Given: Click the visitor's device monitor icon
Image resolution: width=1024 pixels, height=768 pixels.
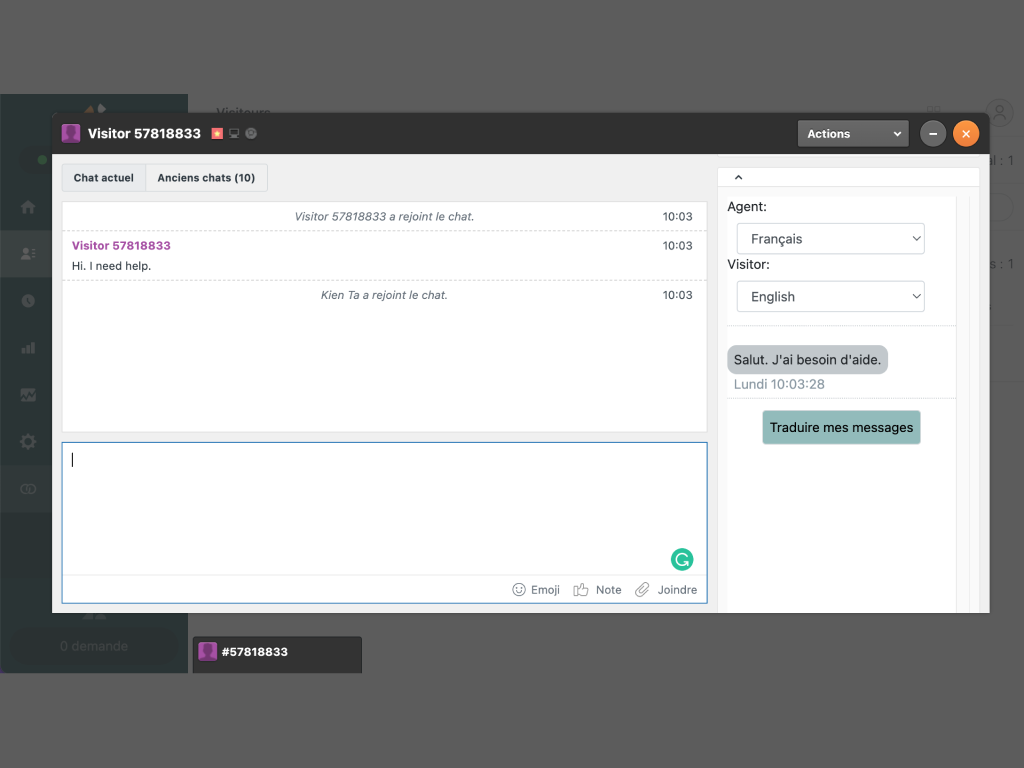Looking at the screenshot, I should pos(234,131).
